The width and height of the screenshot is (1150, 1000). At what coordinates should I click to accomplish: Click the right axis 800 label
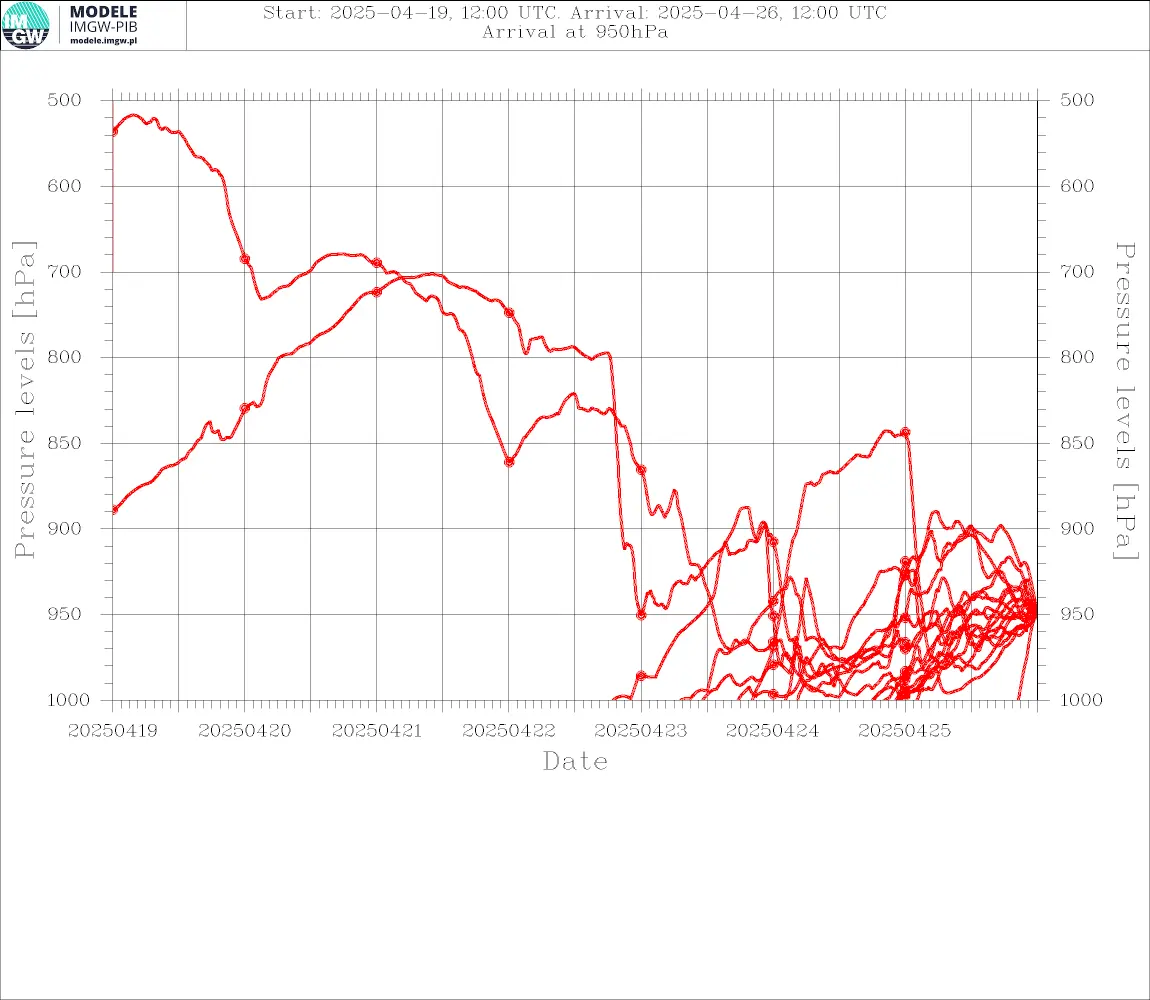coord(1077,357)
